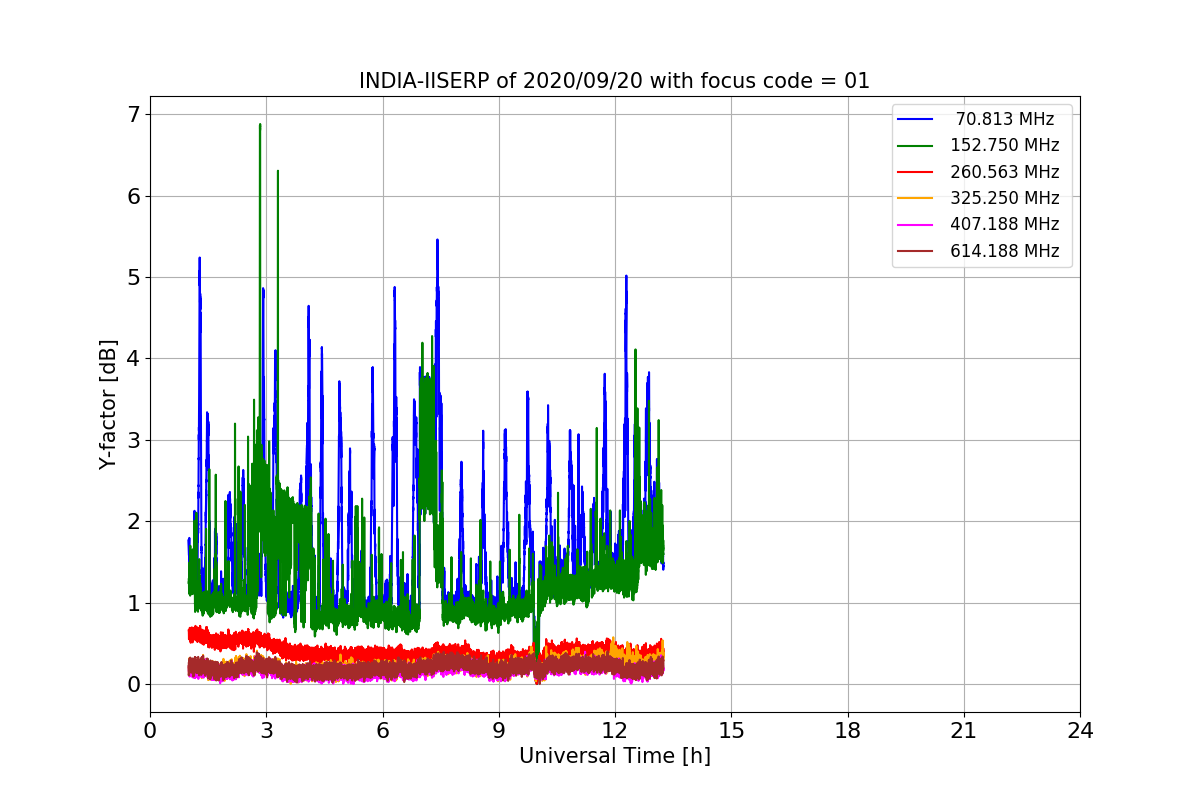Screen dimensions: 1200x800
Task: Select the '325.250 MHz' legend label
Action: click(x=1005, y=198)
